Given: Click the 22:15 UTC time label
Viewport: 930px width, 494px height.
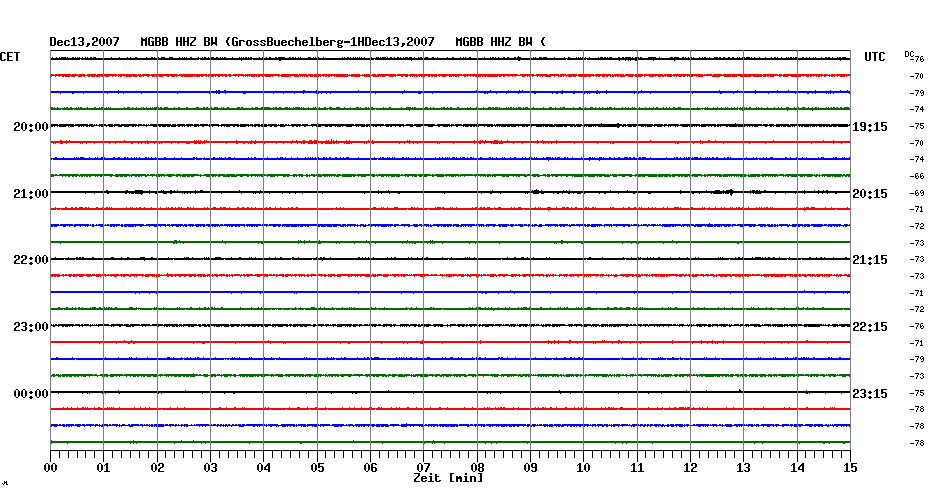Looking at the screenshot, I should [x=870, y=327].
